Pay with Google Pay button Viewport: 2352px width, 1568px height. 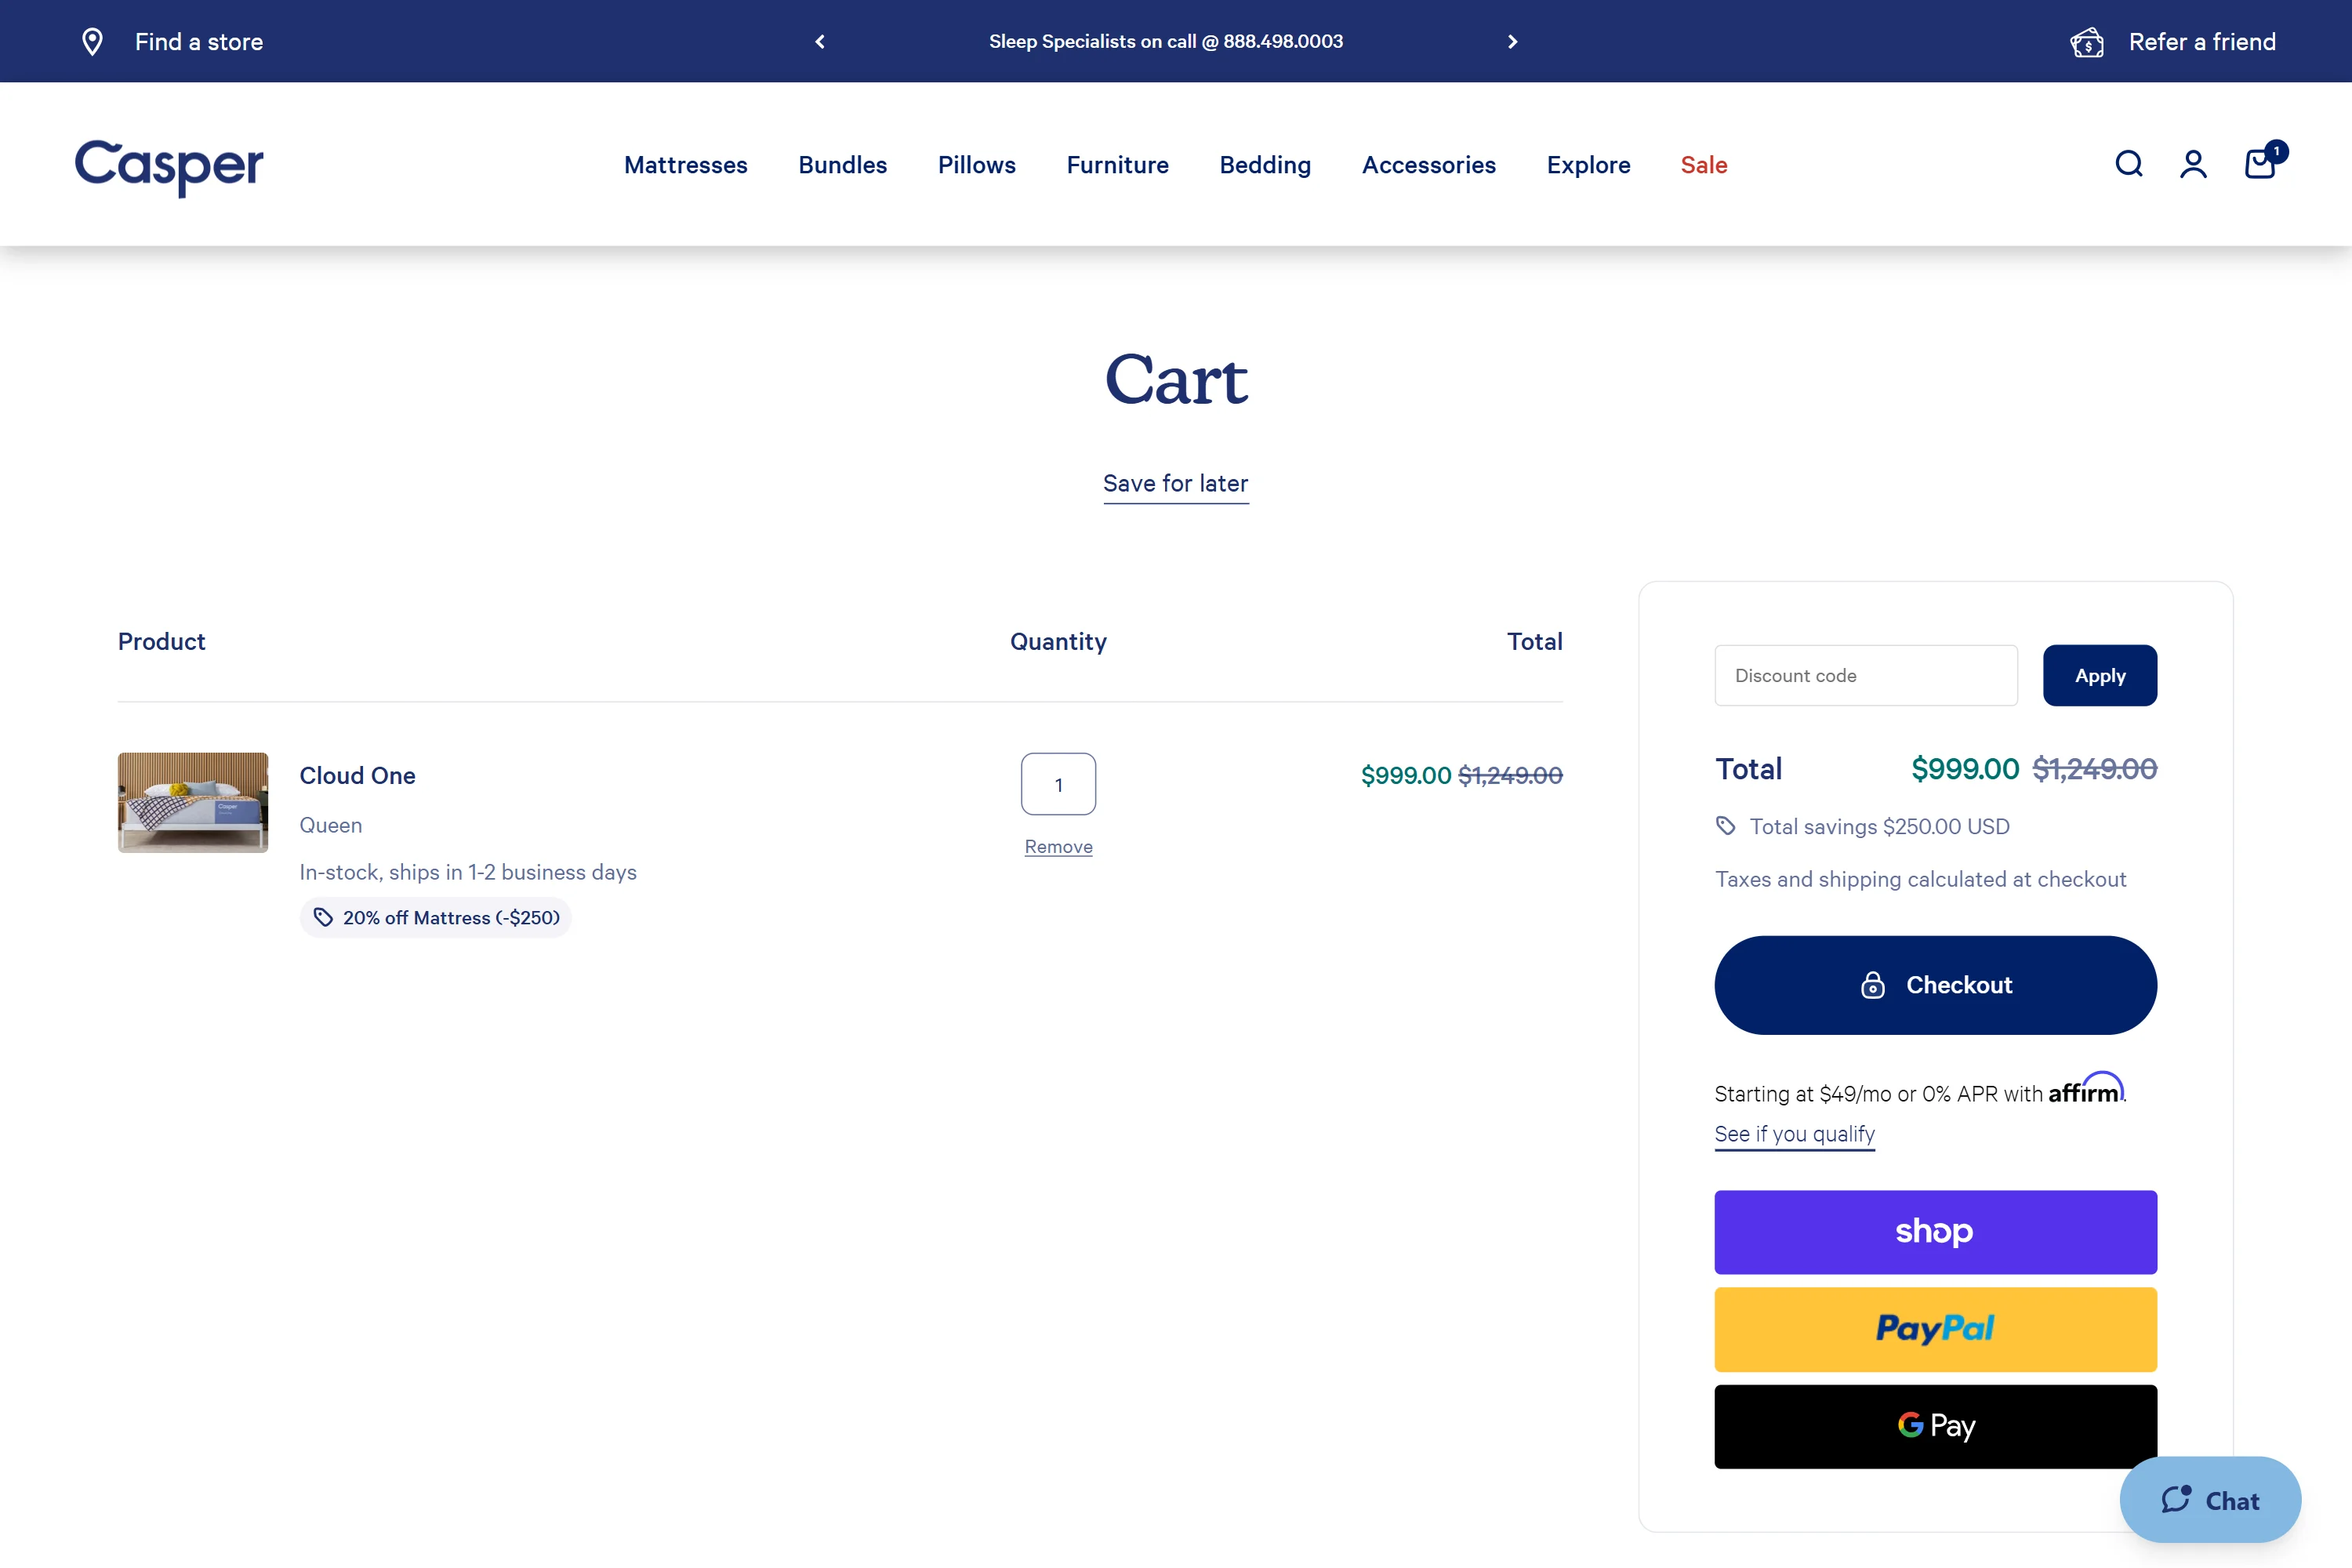[x=1935, y=1426]
